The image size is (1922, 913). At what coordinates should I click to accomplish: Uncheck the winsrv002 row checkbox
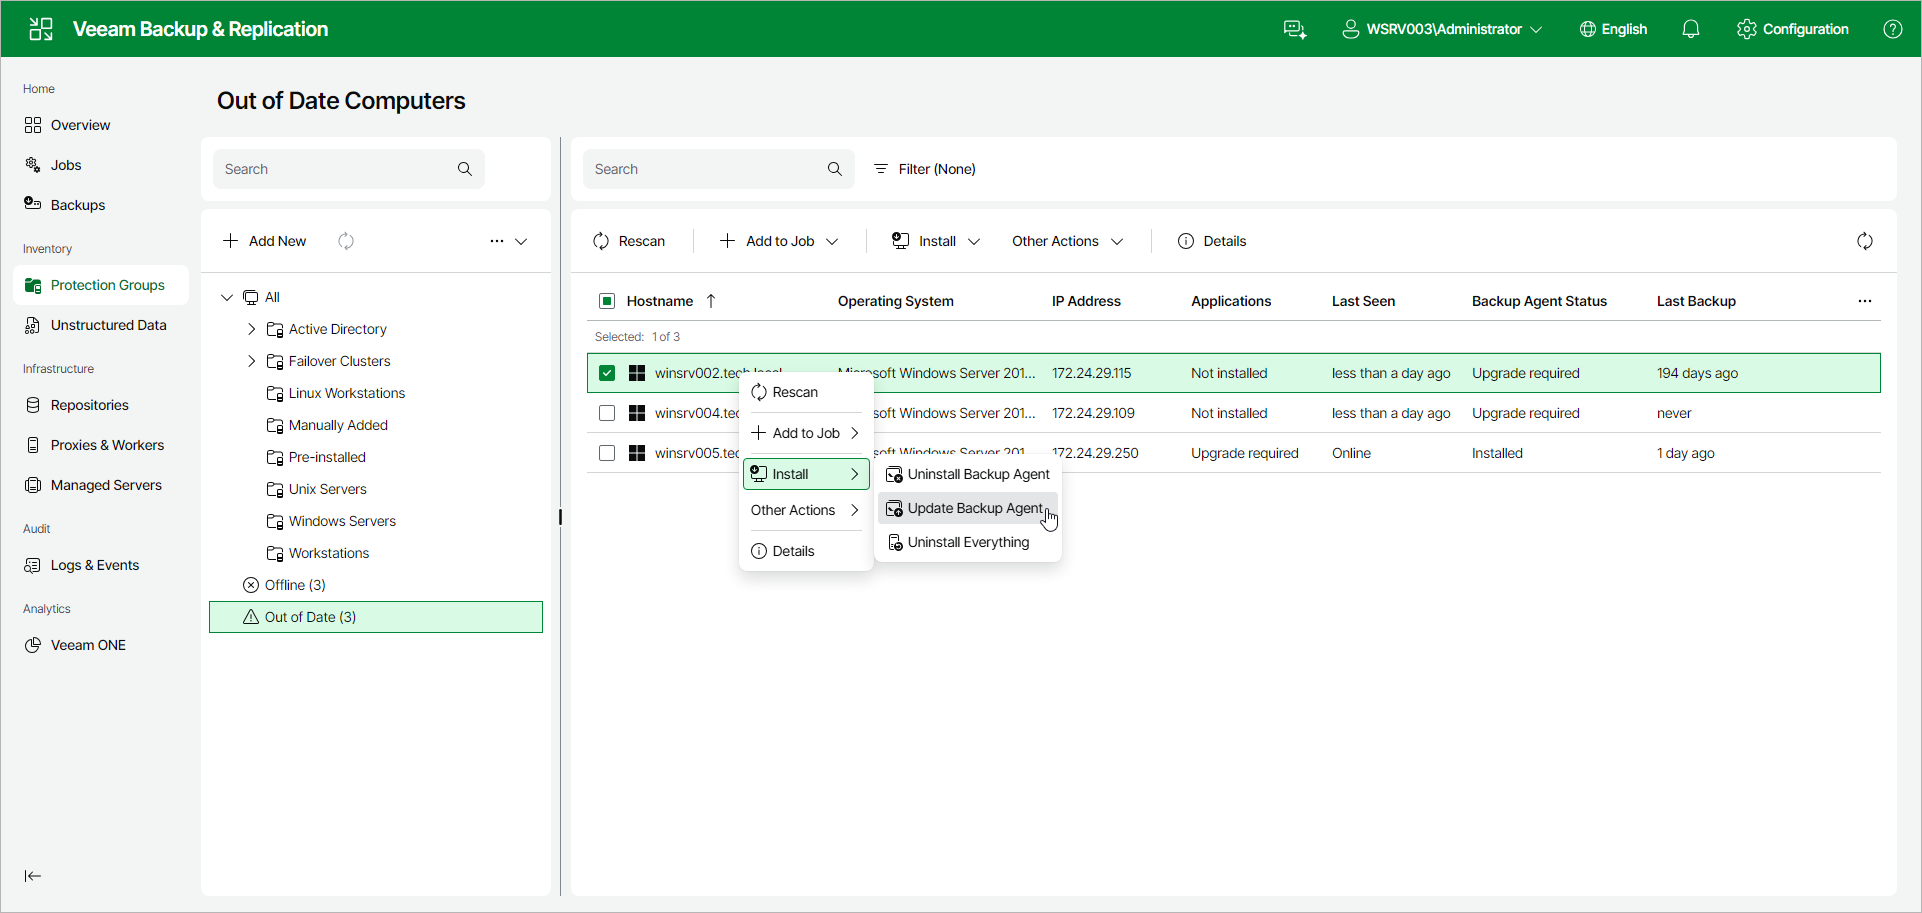607,373
